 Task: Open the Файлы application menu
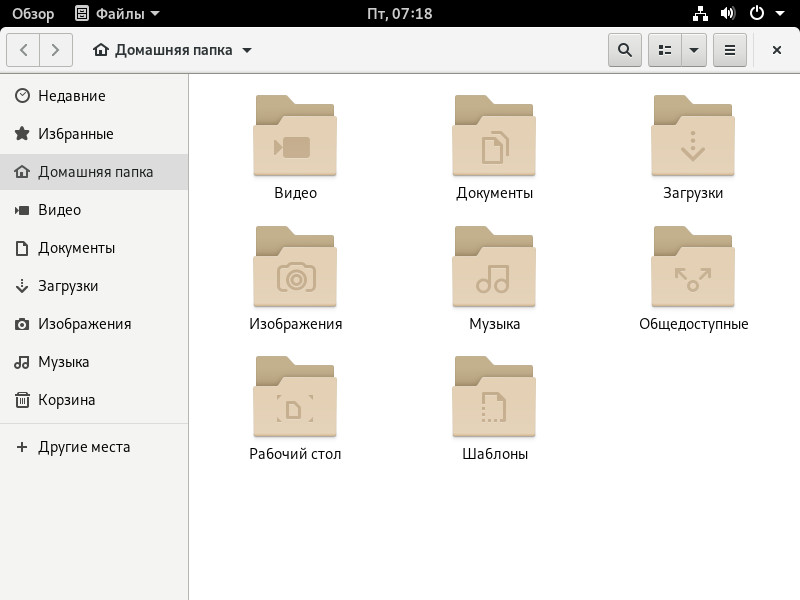point(117,13)
